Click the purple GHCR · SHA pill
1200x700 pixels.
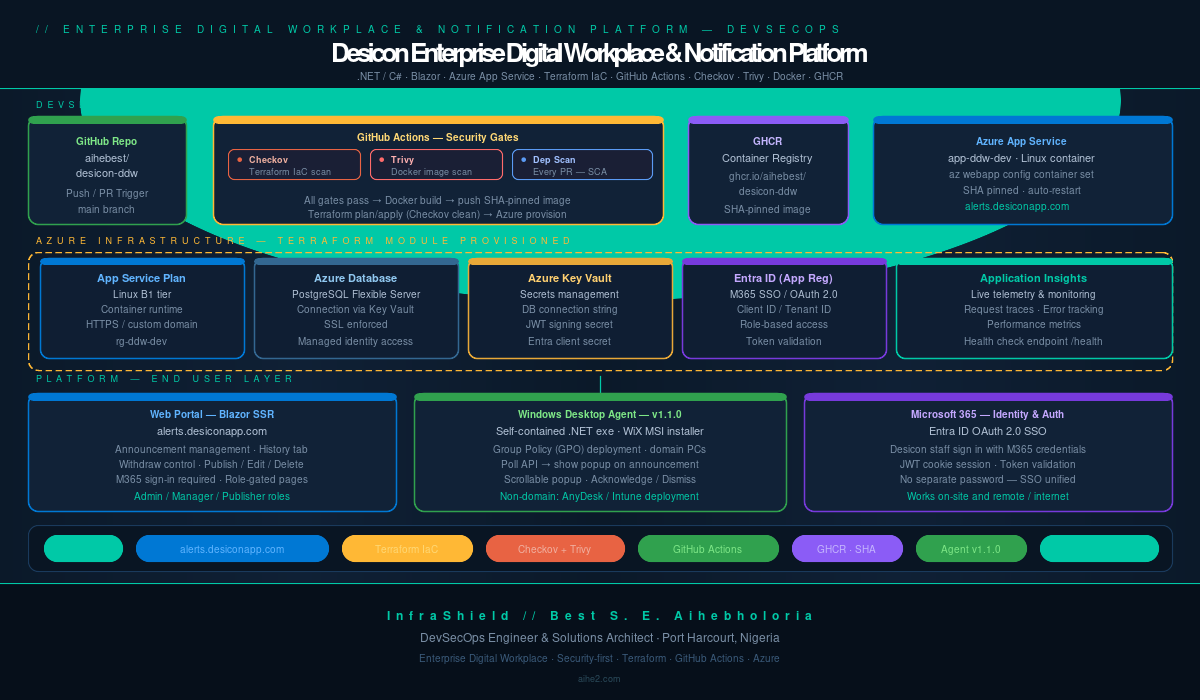(847, 549)
